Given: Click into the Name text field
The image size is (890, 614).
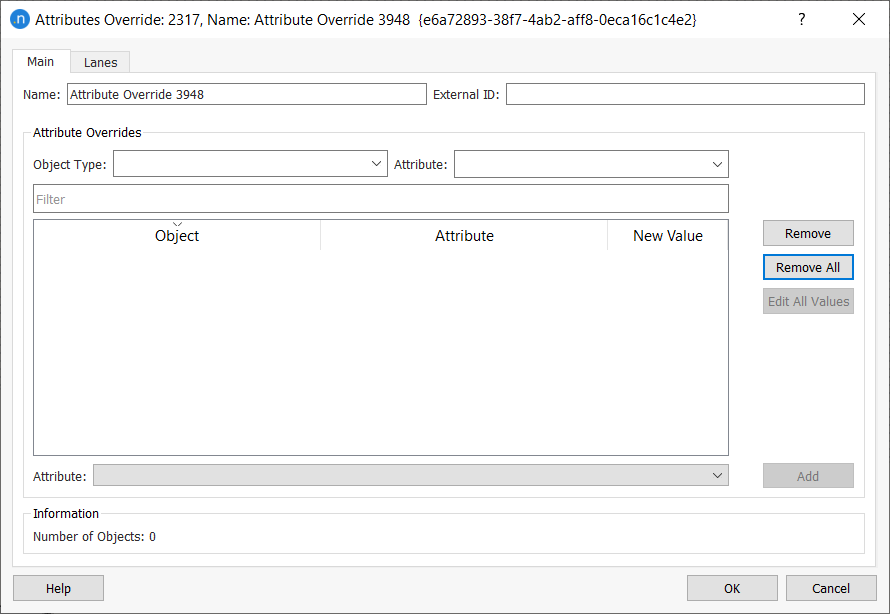Looking at the screenshot, I should click(x=246, y=94).
